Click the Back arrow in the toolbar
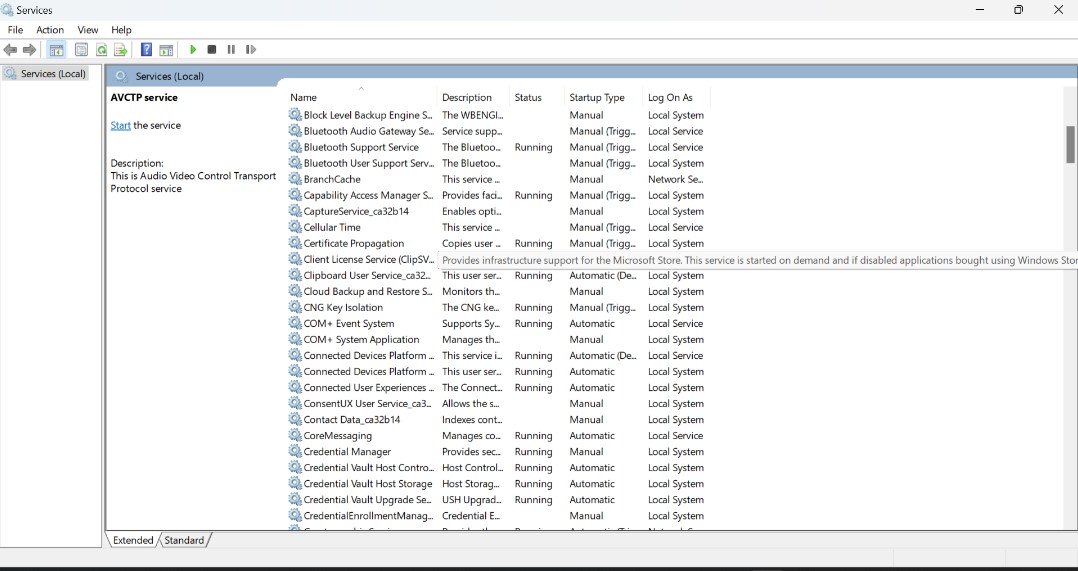The height and width of the screenshot is (571, 1078). (x=10, y=49)
